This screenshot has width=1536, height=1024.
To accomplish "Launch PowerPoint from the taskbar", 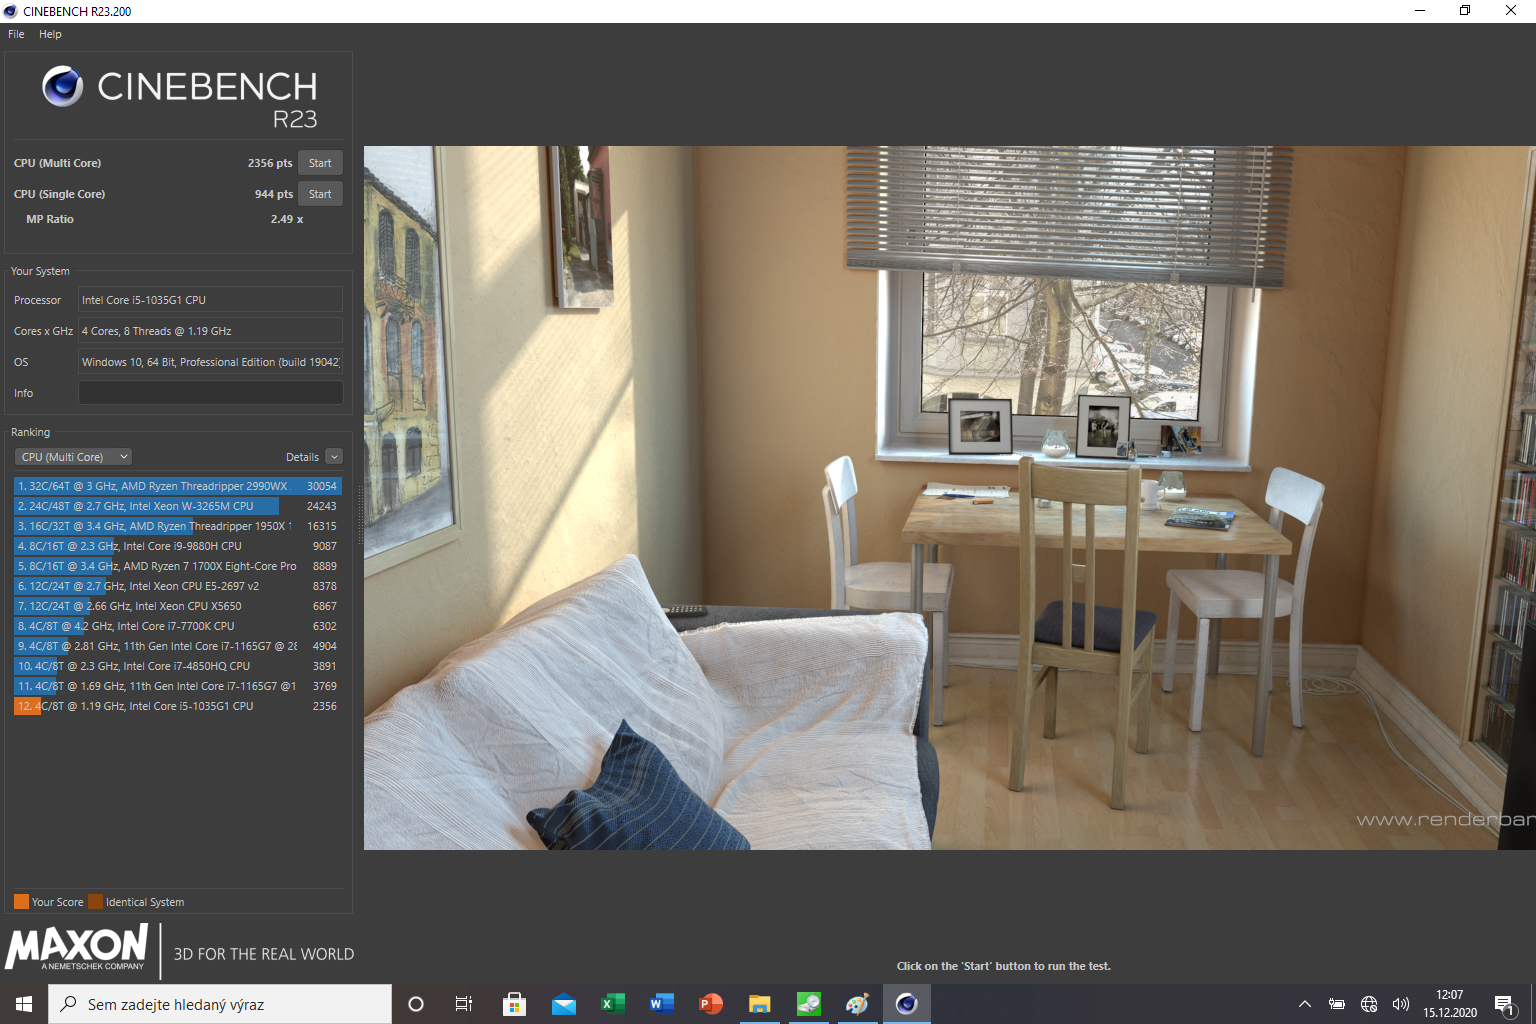I will [x=710, y=1004].
